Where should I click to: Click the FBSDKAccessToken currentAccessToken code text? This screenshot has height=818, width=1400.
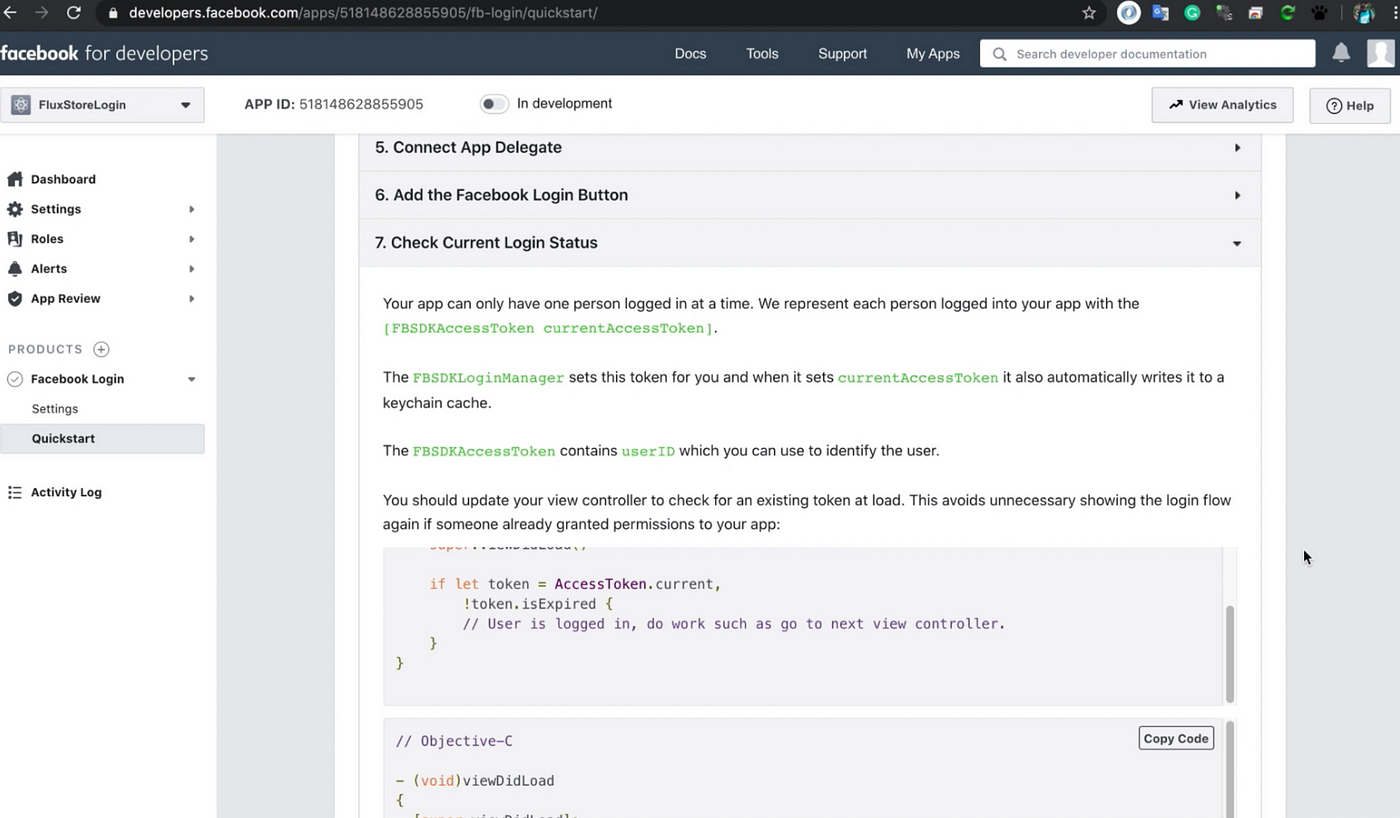[x=550, y=328]
